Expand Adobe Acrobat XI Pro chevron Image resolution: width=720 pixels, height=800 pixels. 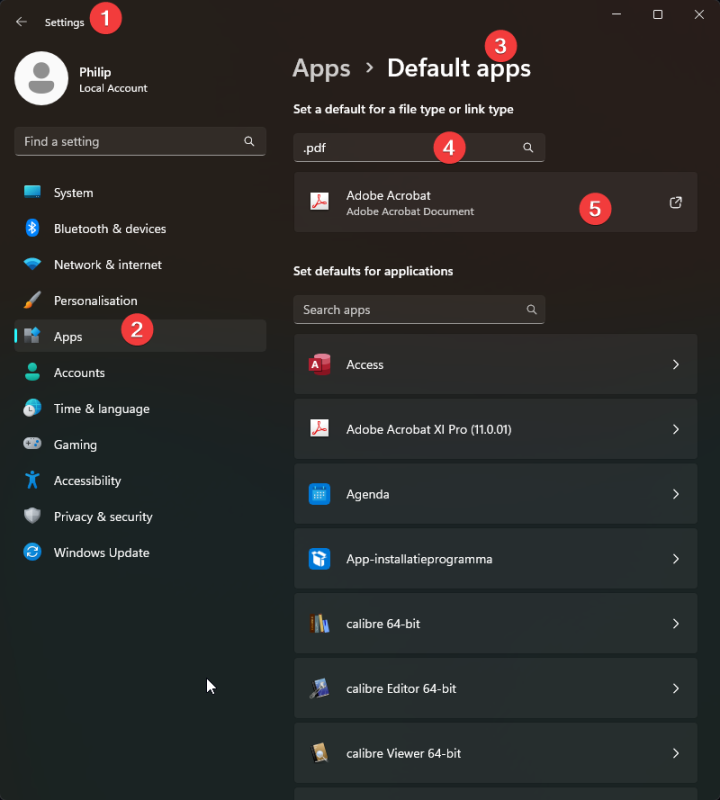[x=676, y=429]
